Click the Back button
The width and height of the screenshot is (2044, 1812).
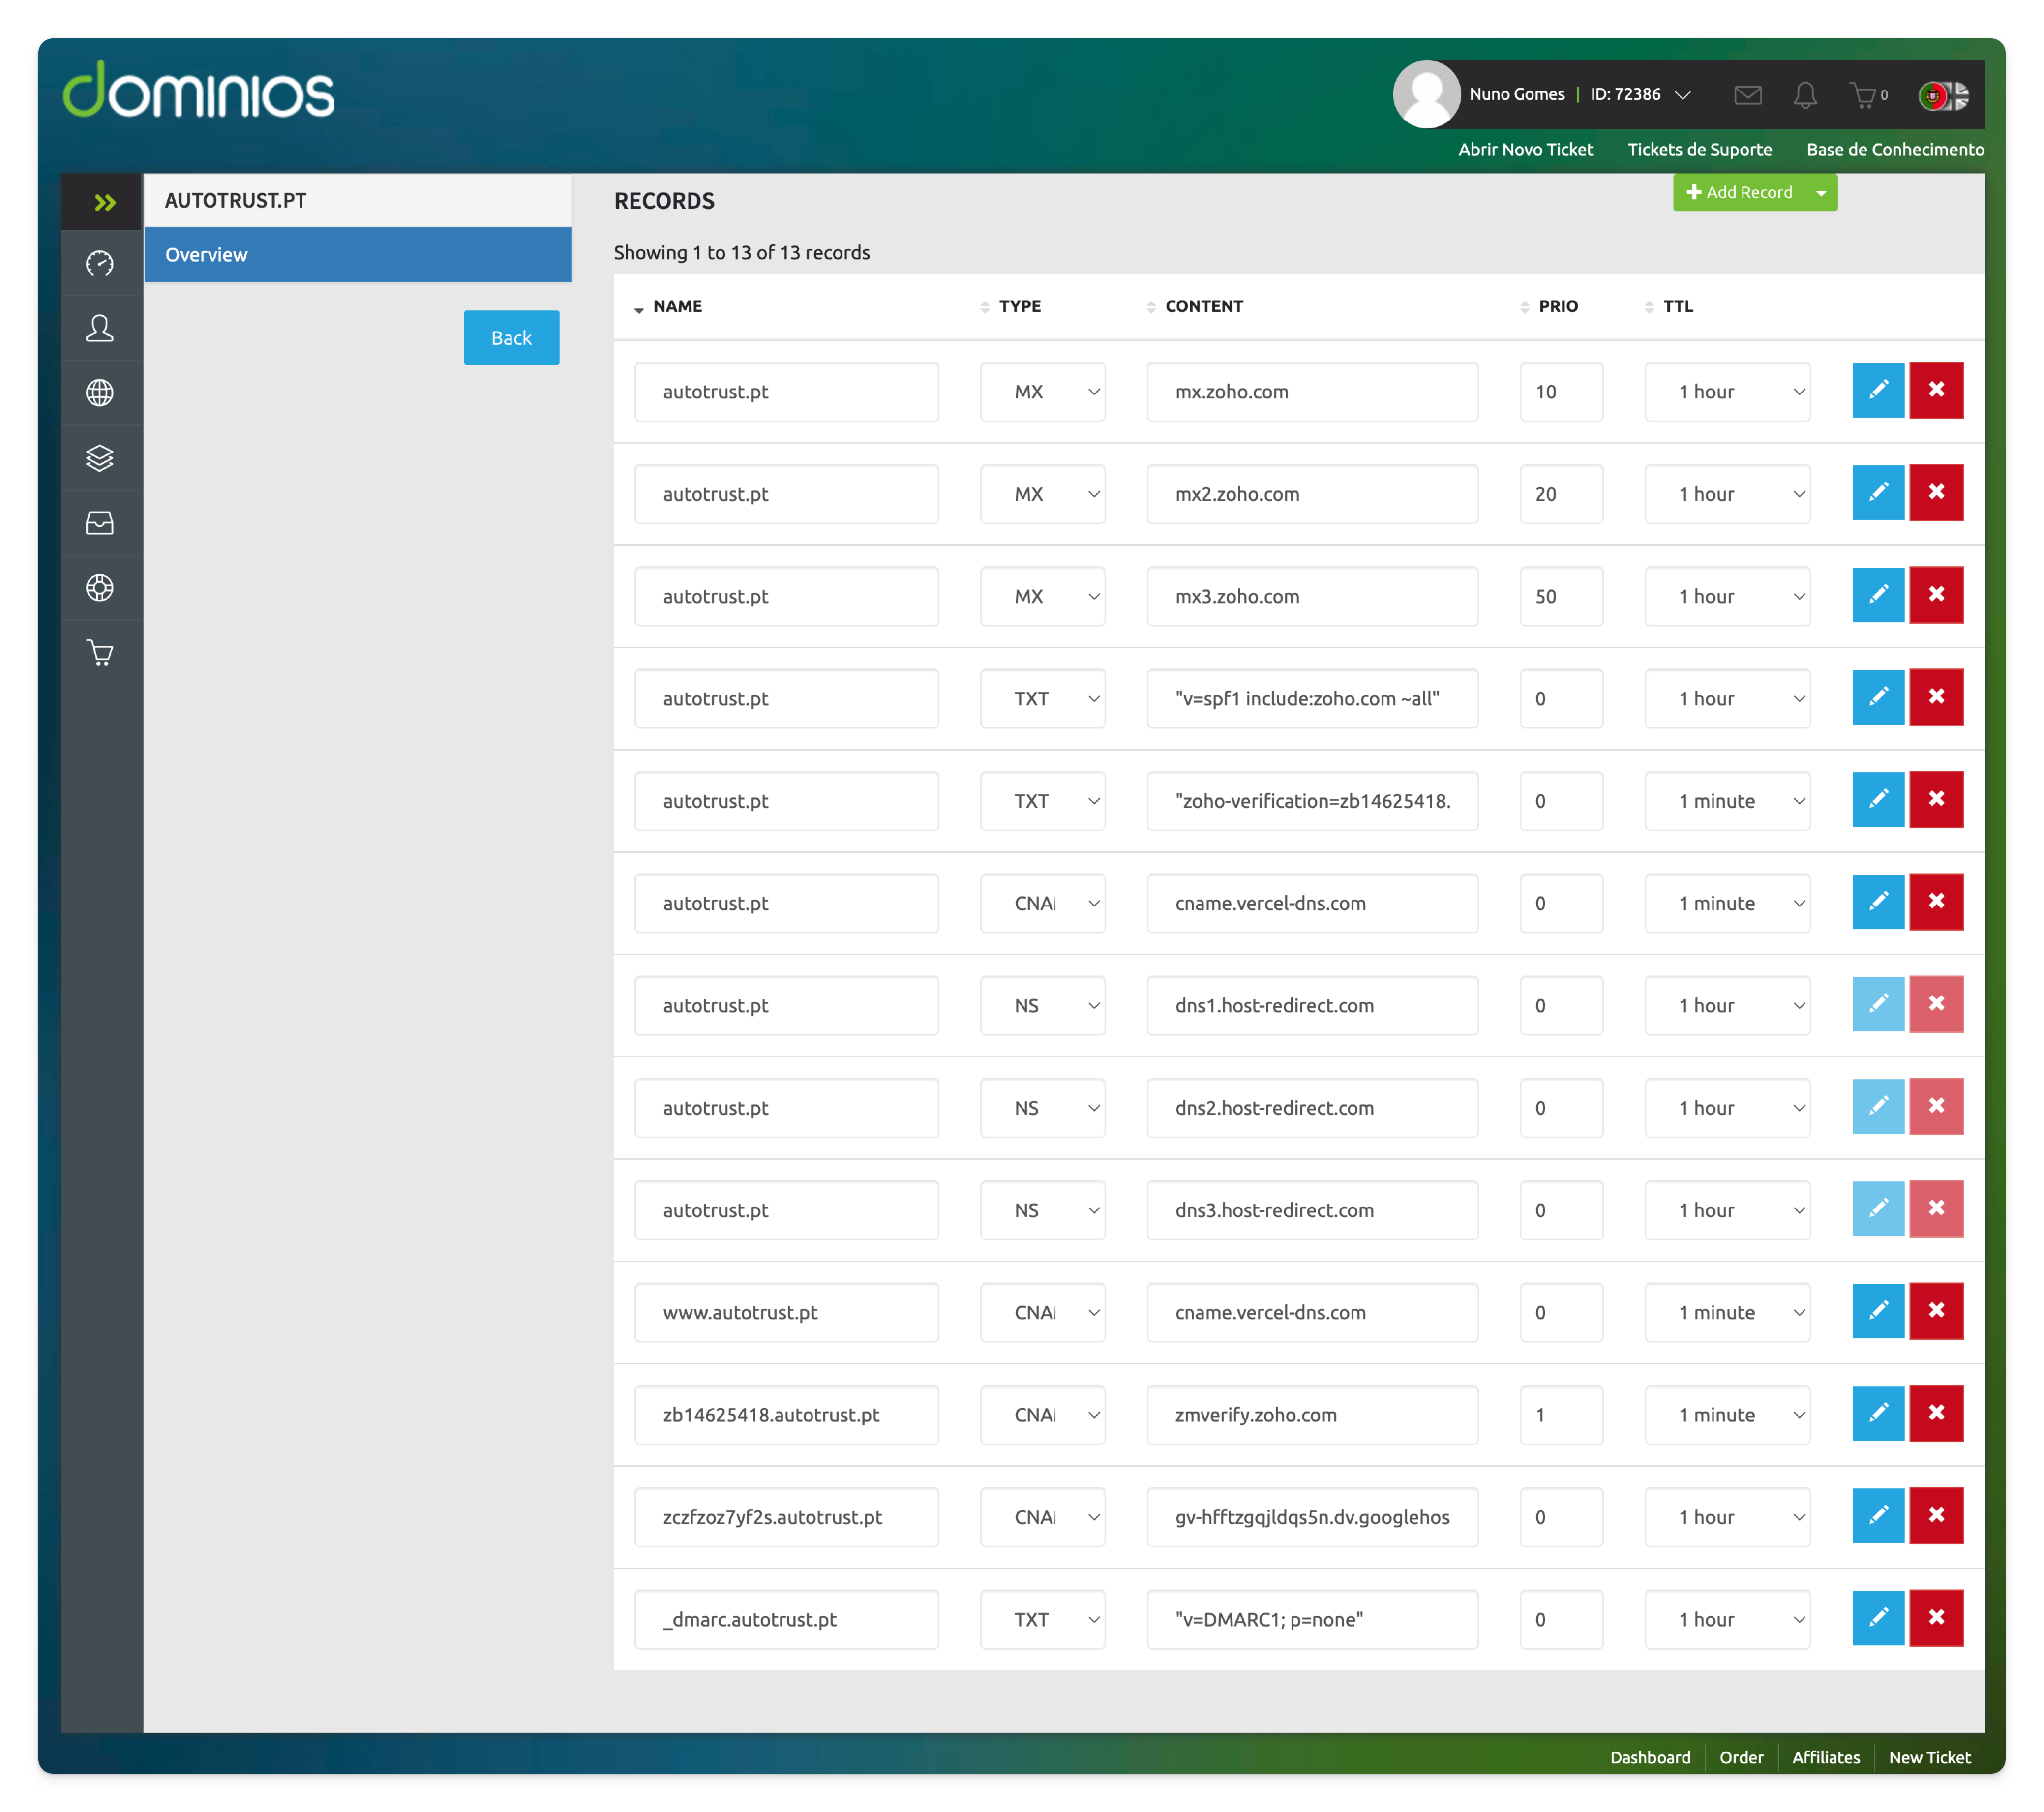(511, 338)
